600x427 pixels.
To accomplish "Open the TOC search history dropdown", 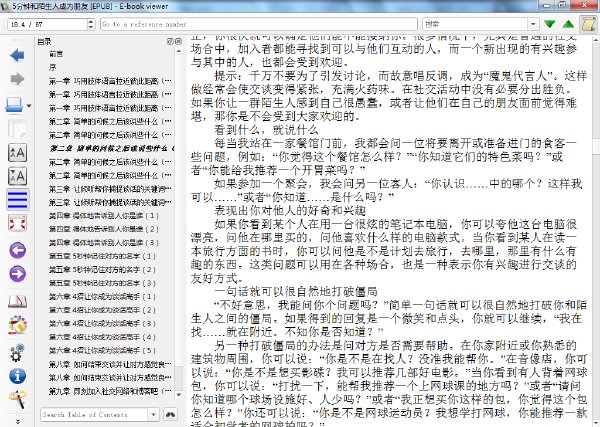I will (x=153, y=414).
